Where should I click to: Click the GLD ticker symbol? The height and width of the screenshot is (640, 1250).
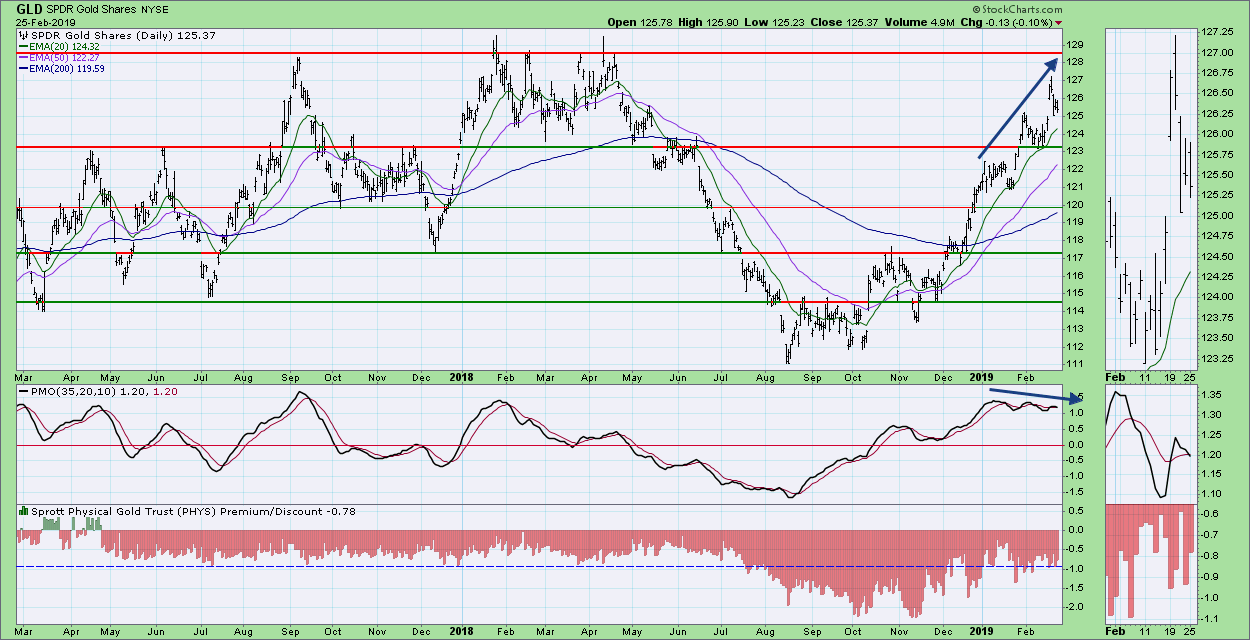[x=28, y=8]
